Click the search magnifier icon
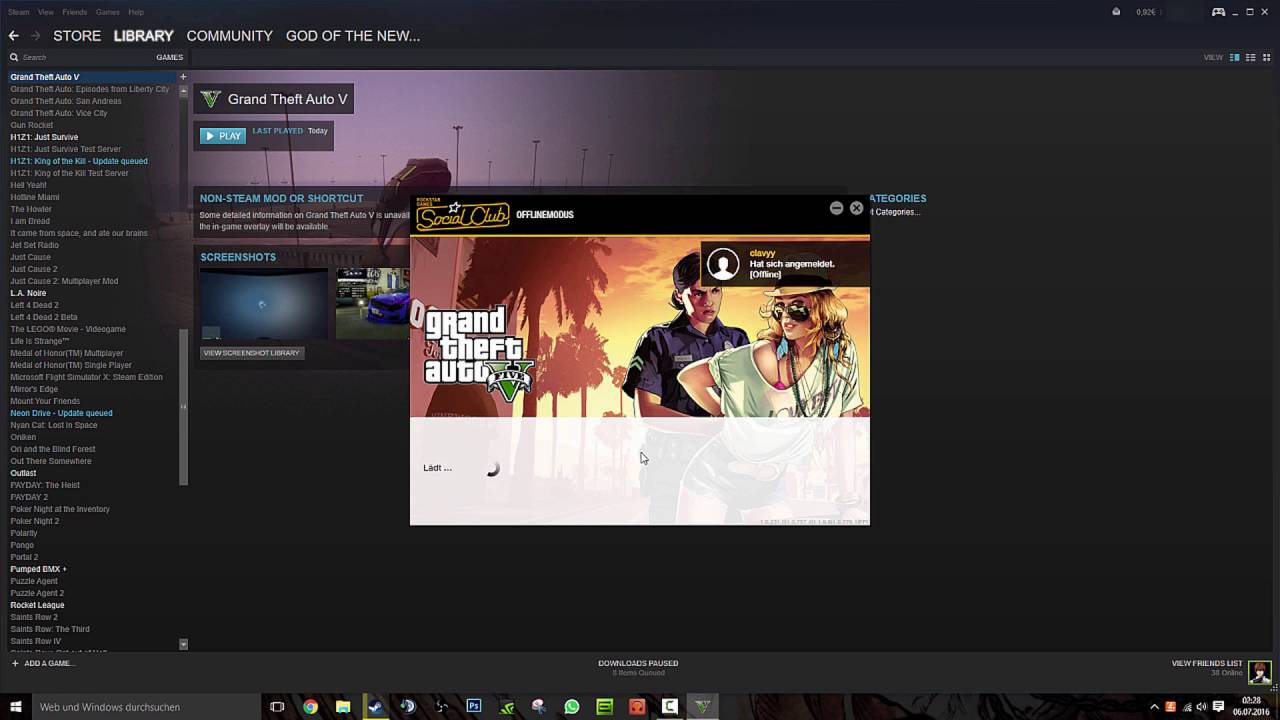 [x=14, y=57]
